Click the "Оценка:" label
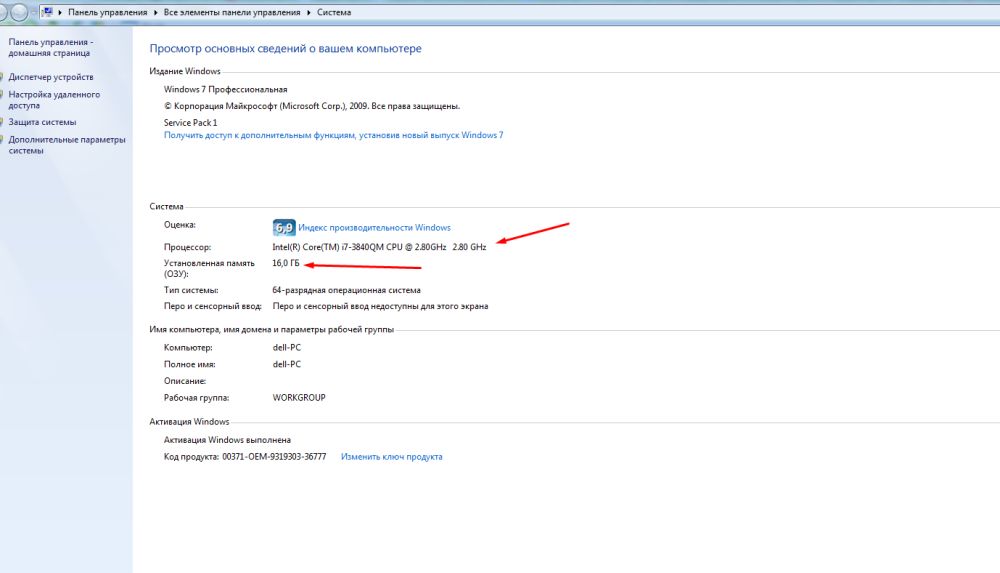 click(x=180, y=225)
